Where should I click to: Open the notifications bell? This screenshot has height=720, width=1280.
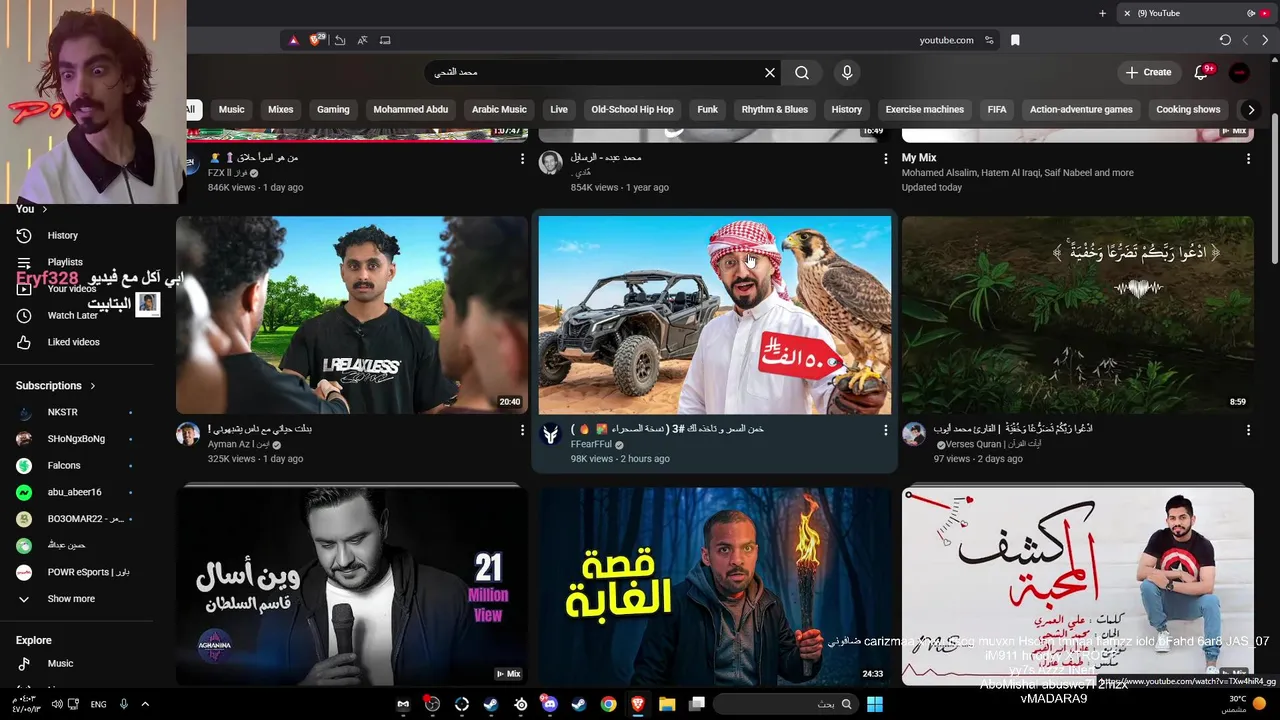tap(1202, 72)
